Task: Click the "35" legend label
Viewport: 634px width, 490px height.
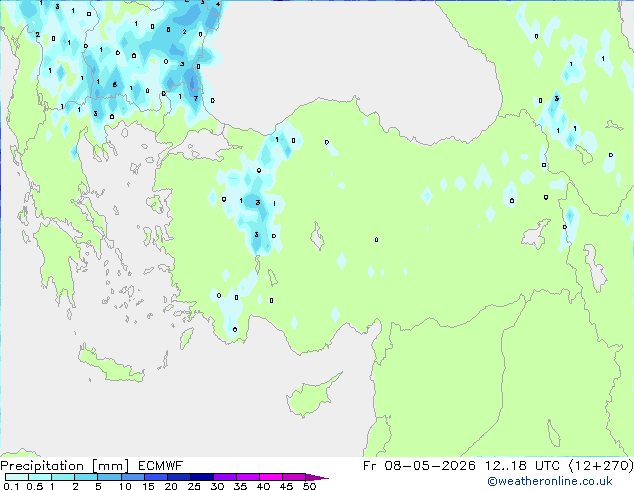Action: pos(240,486)
